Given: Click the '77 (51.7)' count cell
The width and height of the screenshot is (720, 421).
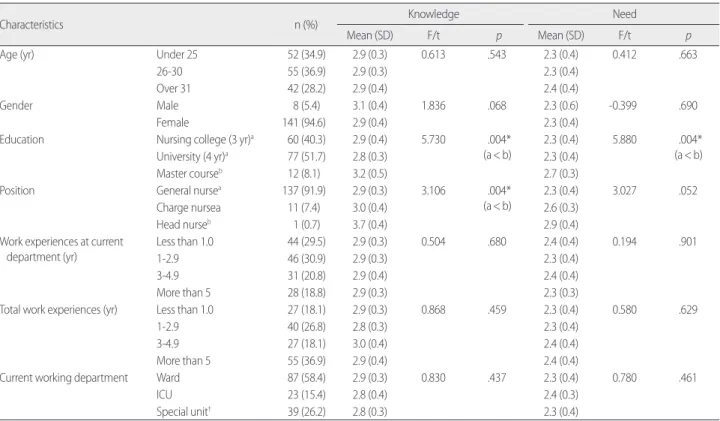Looking at the screenshot, I should tap(306, 157).
